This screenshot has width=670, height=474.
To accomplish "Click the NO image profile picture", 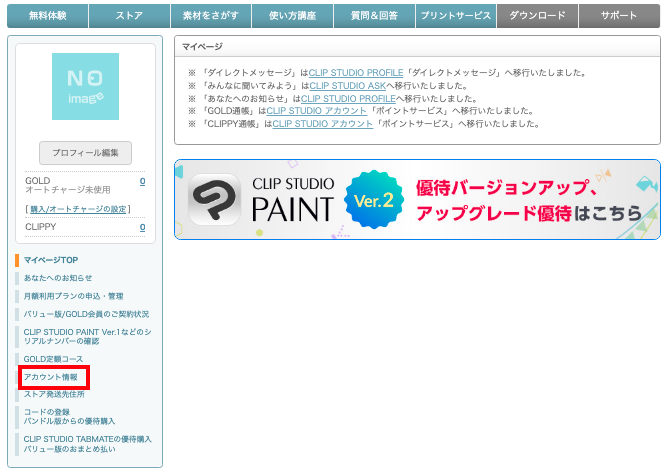I will pyautogui.click(x=85, y=86).
